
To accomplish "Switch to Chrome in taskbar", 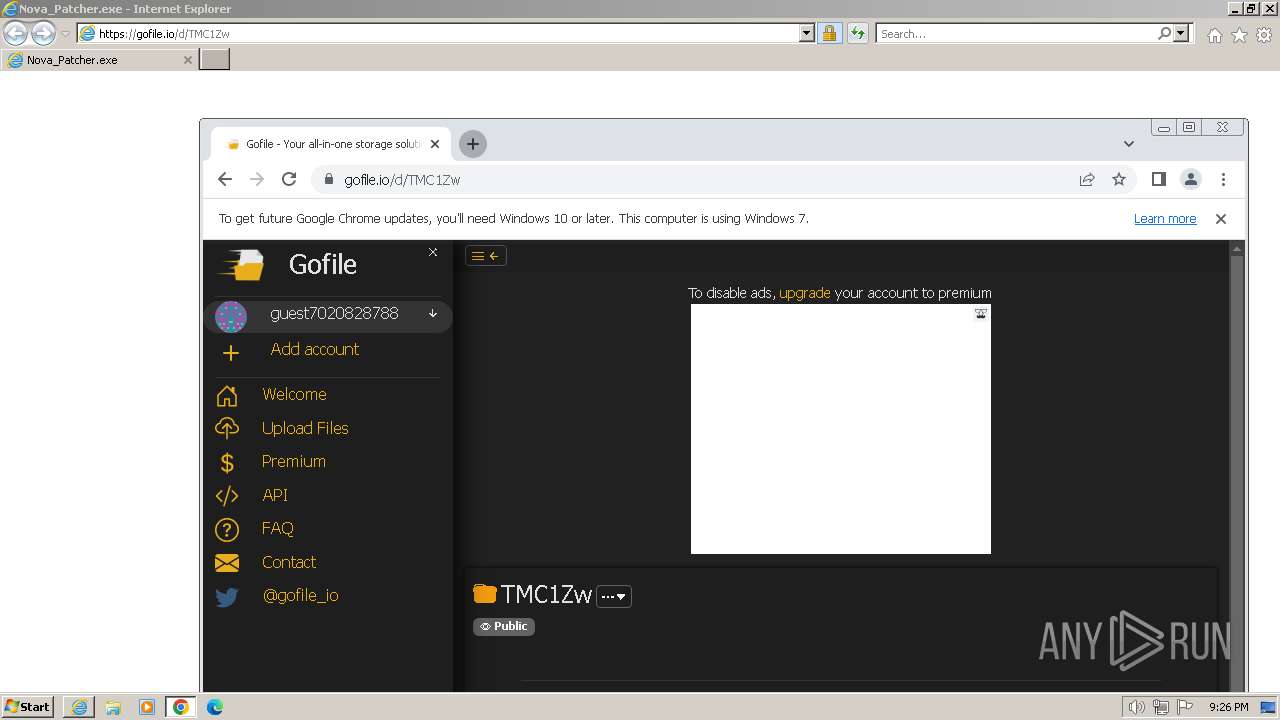I will click(x=181, y=707).
